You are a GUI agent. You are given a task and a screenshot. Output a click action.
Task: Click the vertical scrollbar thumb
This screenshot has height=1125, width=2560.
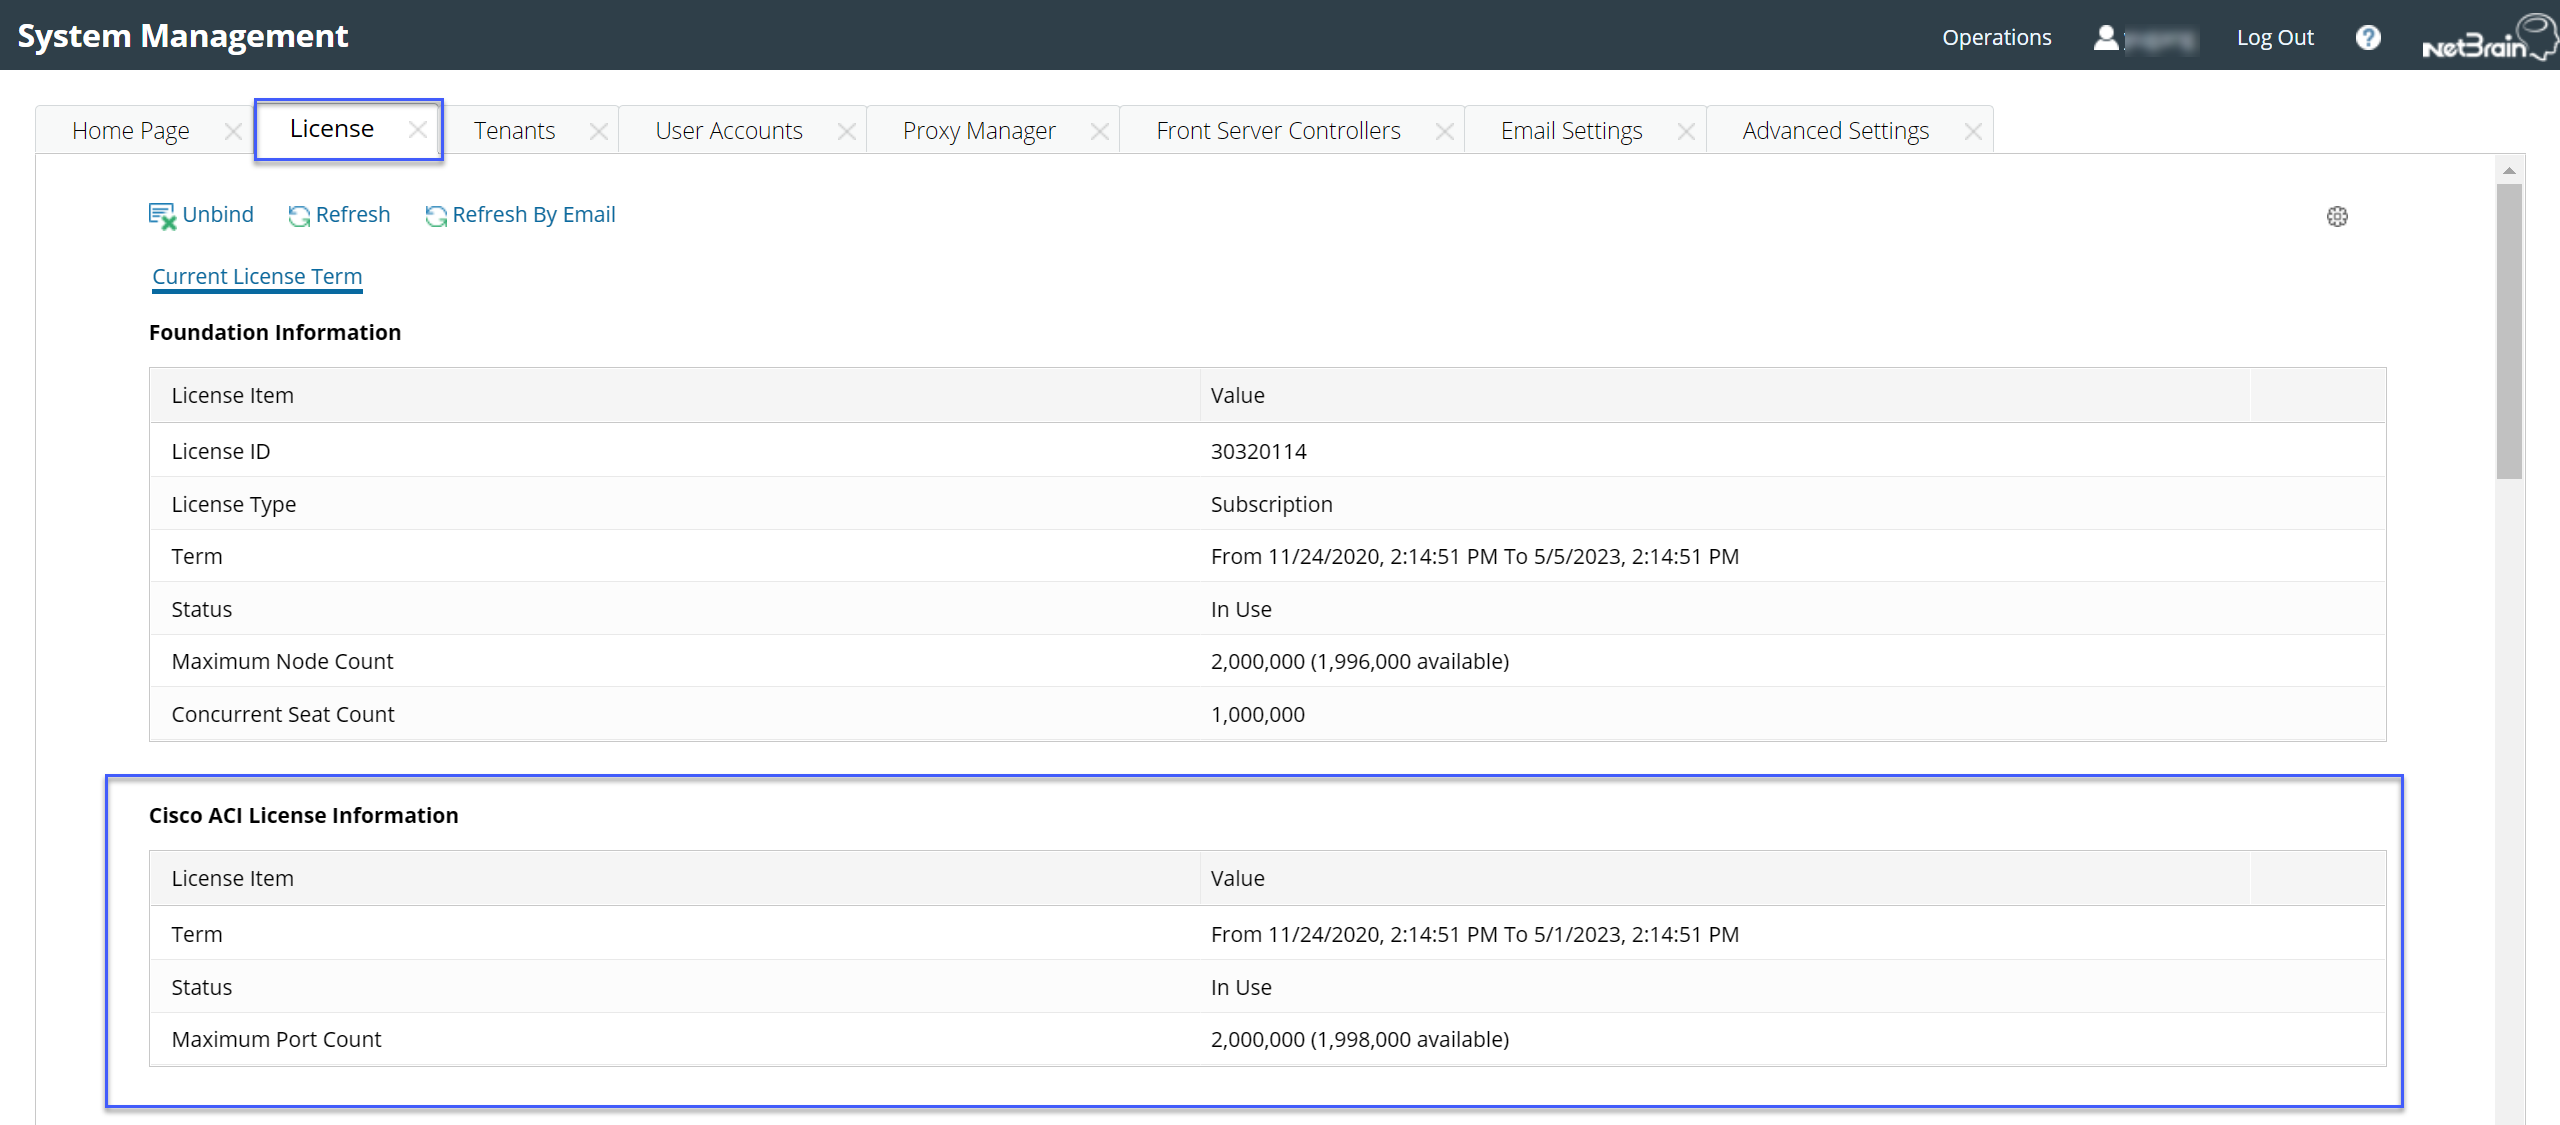(2508, 330)
